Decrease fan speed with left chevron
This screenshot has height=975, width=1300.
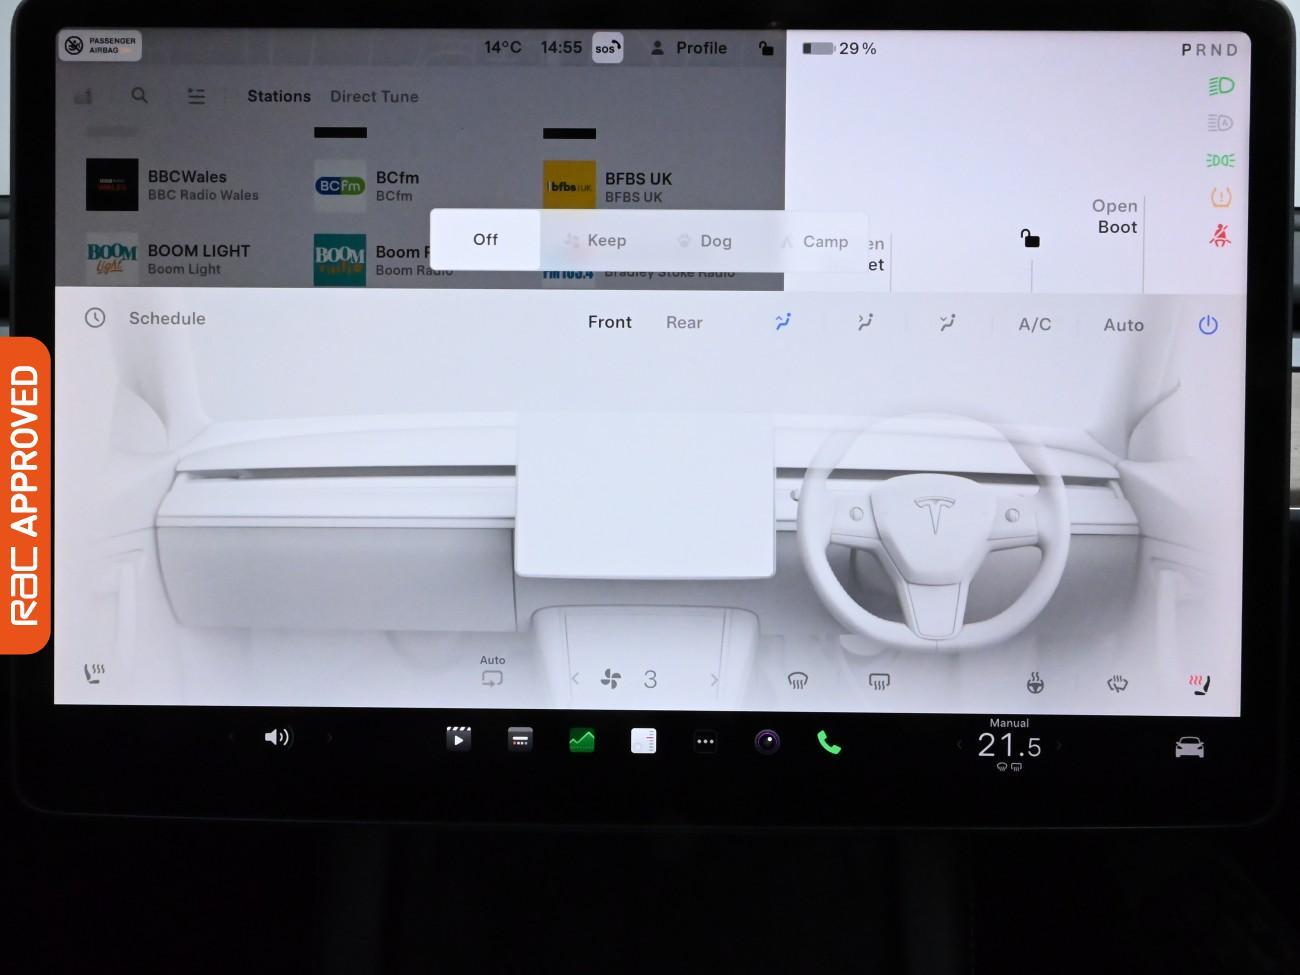(x=575, y=678)
